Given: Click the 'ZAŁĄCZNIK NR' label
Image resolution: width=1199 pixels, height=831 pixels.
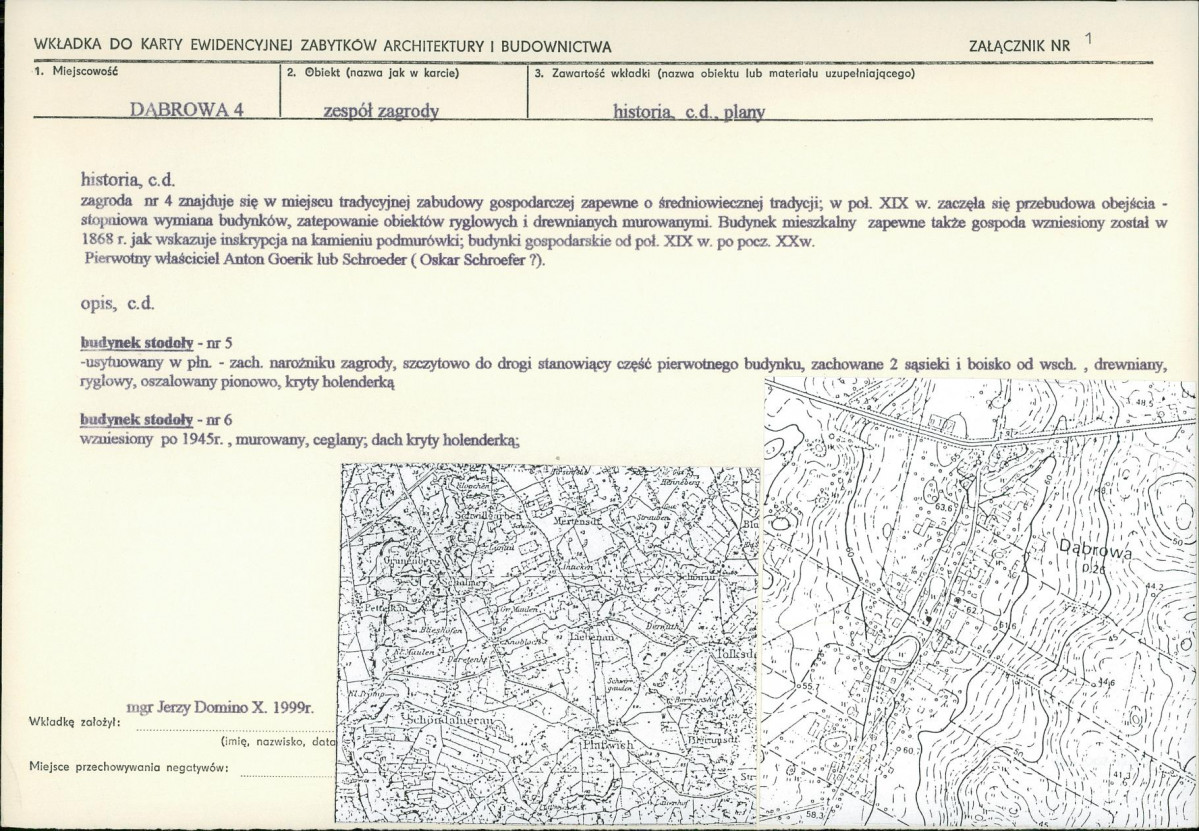Looking at the screenshot, I should (1019, 46).
